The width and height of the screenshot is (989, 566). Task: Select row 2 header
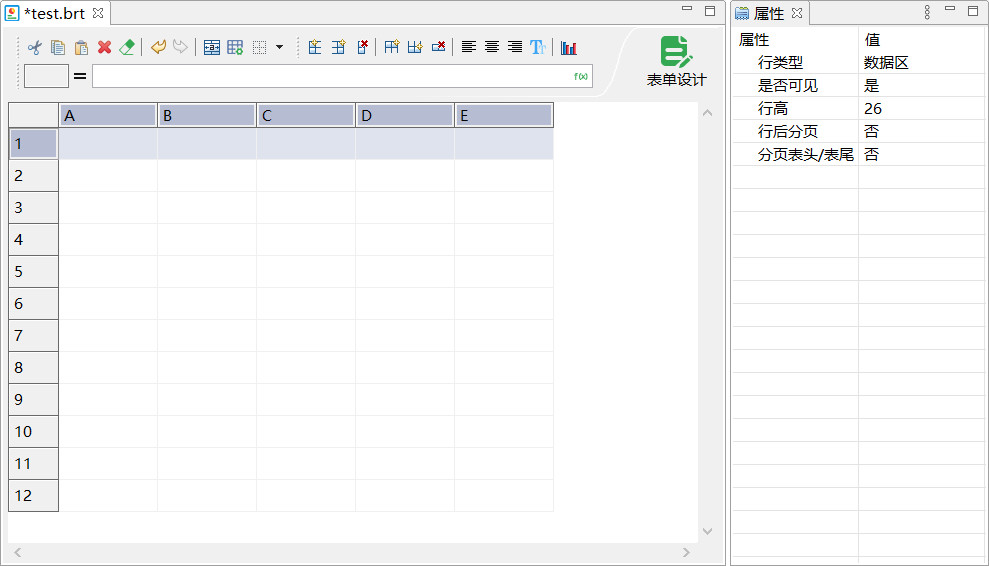pos(33,175)
